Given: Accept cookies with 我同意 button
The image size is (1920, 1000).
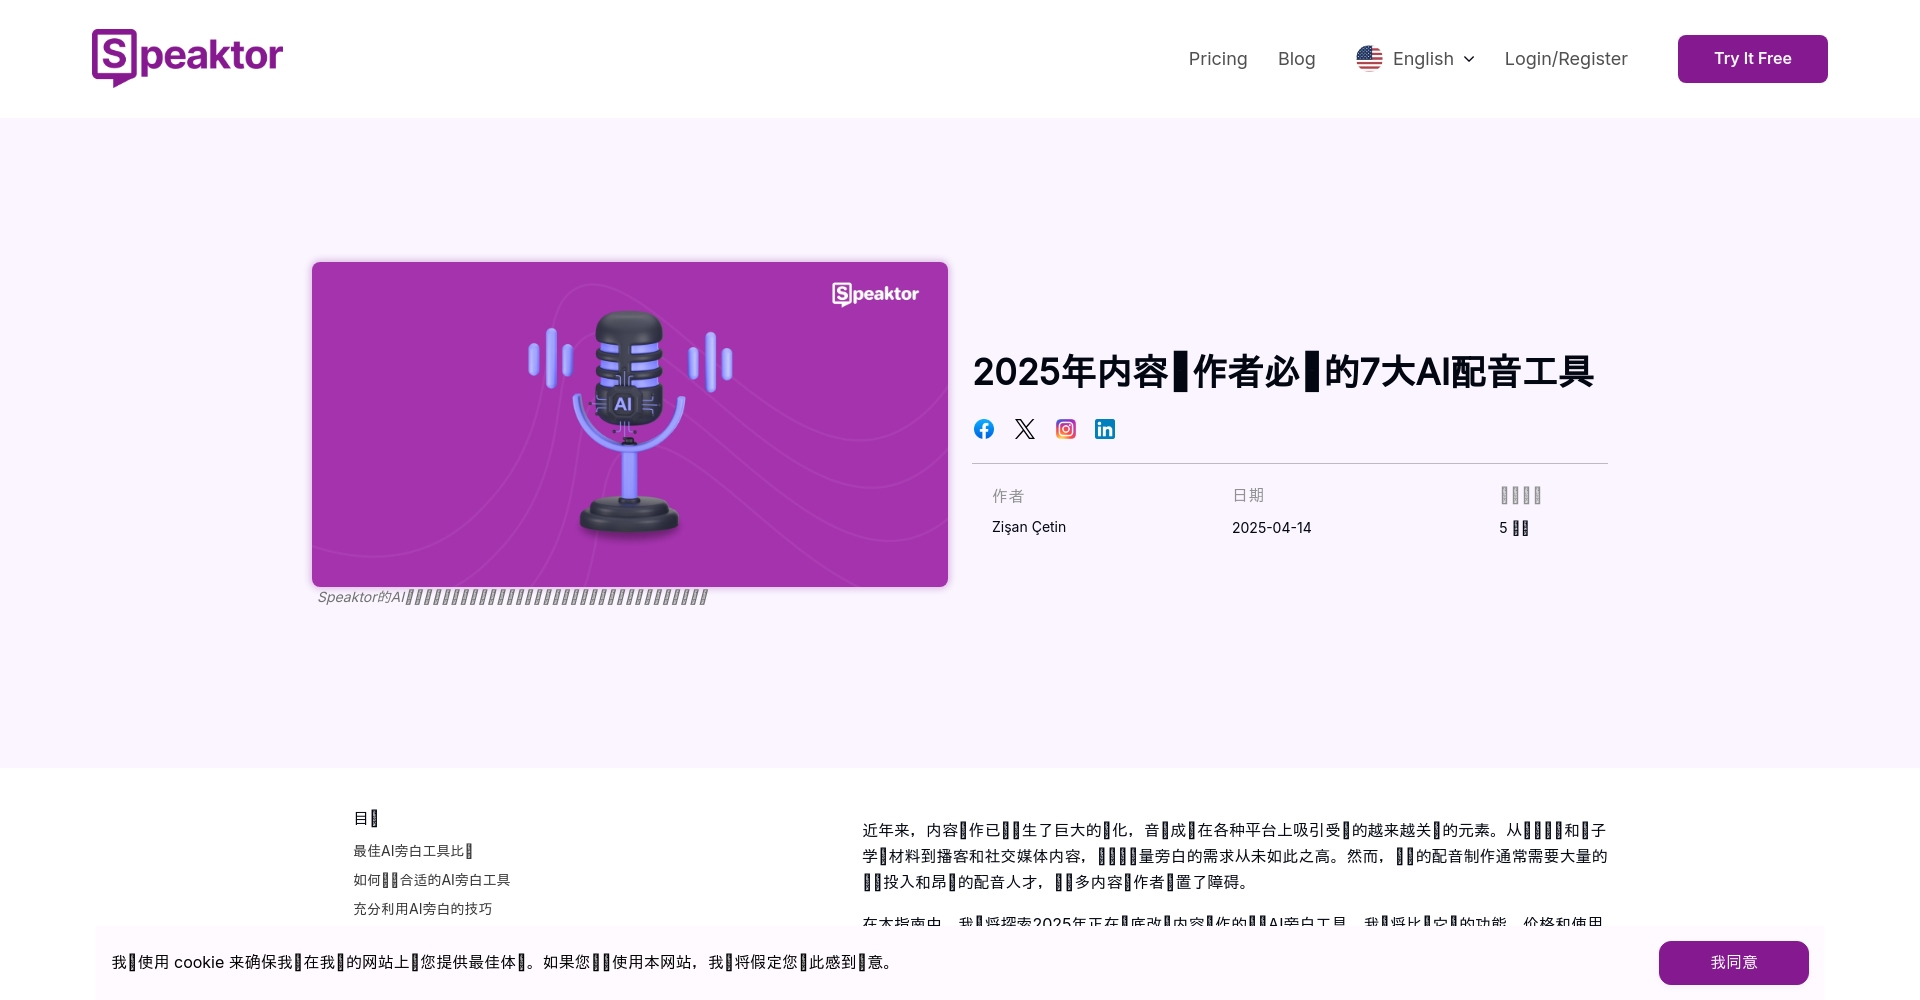Looking at the screenshot, I should tap(1733, 962).
